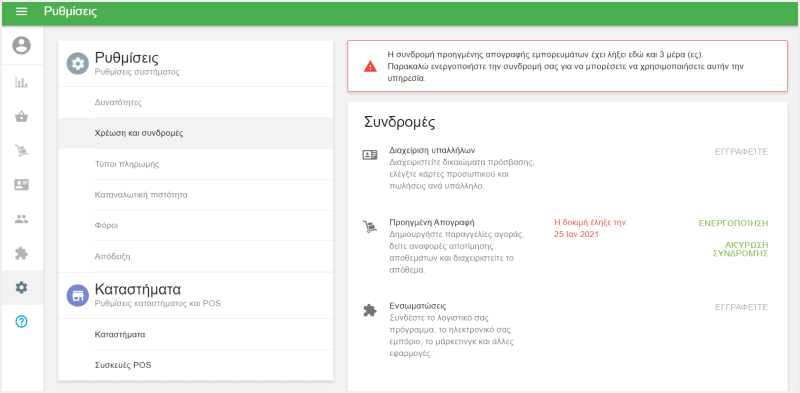Open the customers people sidebar icon
Screen dimensions: 800x393
21,219
